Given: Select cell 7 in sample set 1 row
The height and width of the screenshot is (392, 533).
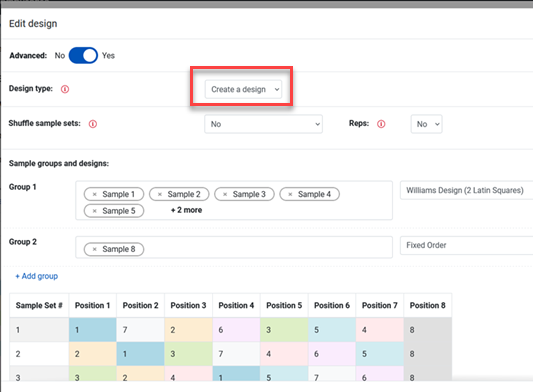Looking at the screenshot, I should point(140,330).
